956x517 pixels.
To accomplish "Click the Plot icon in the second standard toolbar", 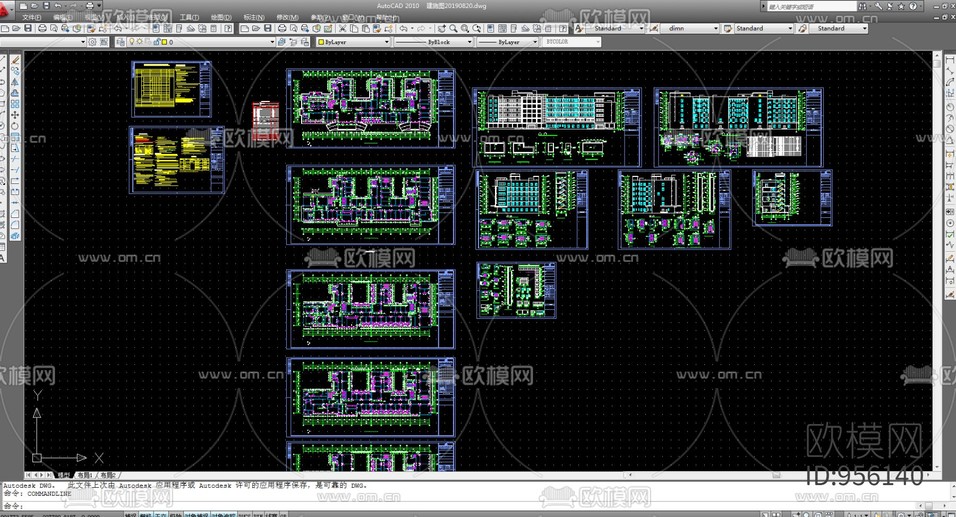I will (x=282, y=28).
